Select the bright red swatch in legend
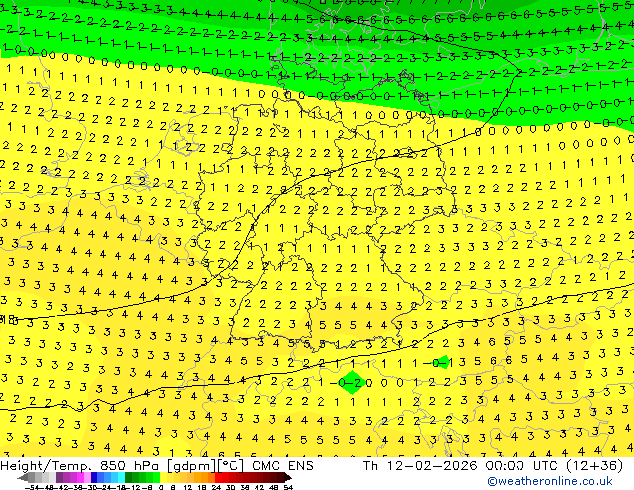The height and width of the screenshot is (490, 634). pyautogui.click(x=218, y=478)
